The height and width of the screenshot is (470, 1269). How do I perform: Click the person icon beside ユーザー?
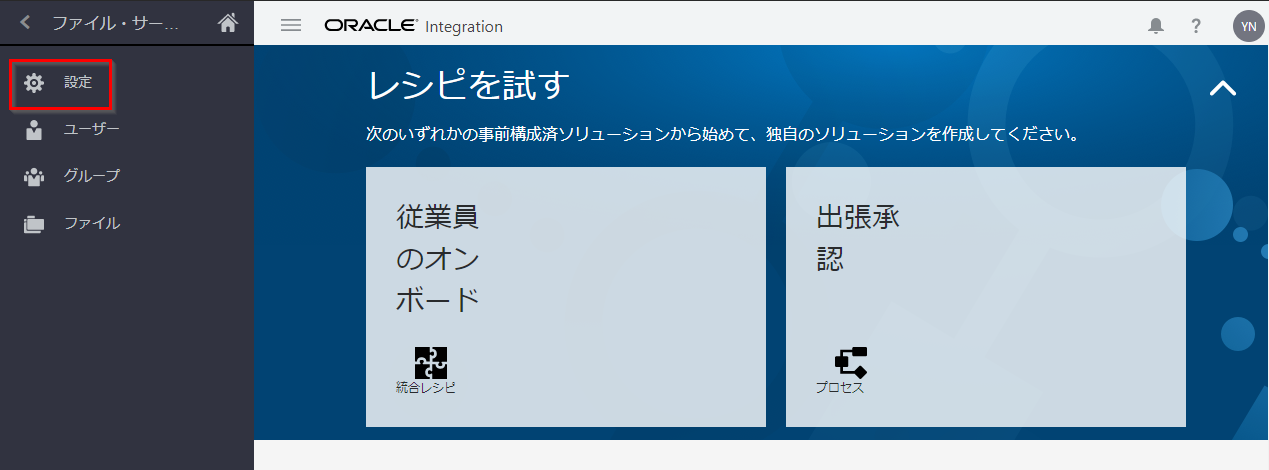[34, 130]
